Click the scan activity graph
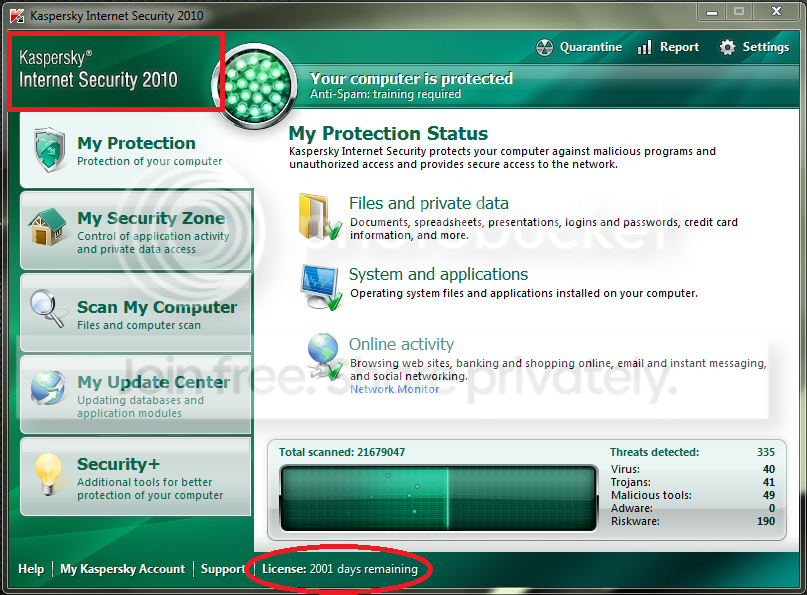807x595 pixels. click(x=438, y=498)
